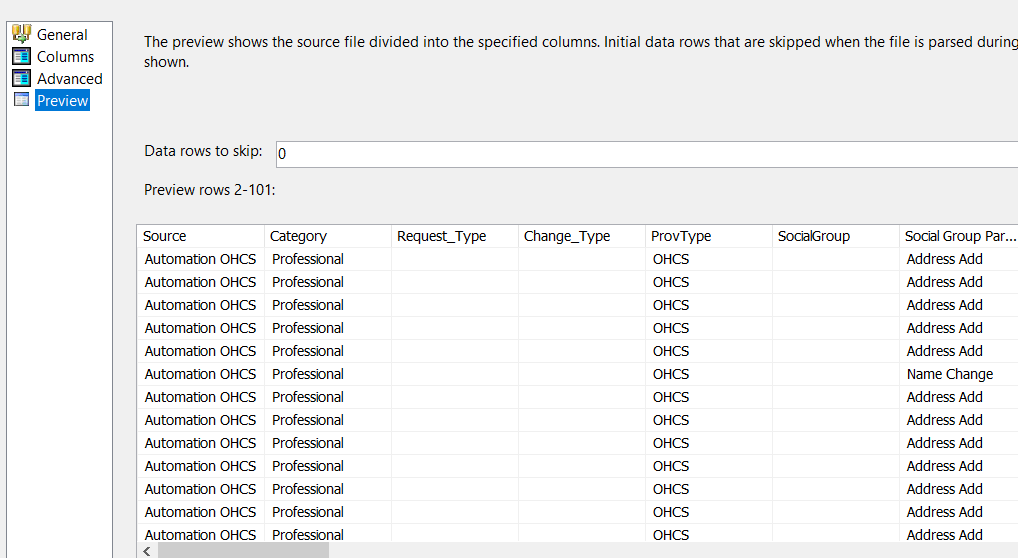The height and width of the screenshot is (558, 1018).
Task: Click the Social Group Par... column header
Action: click(x=958, y=236)
